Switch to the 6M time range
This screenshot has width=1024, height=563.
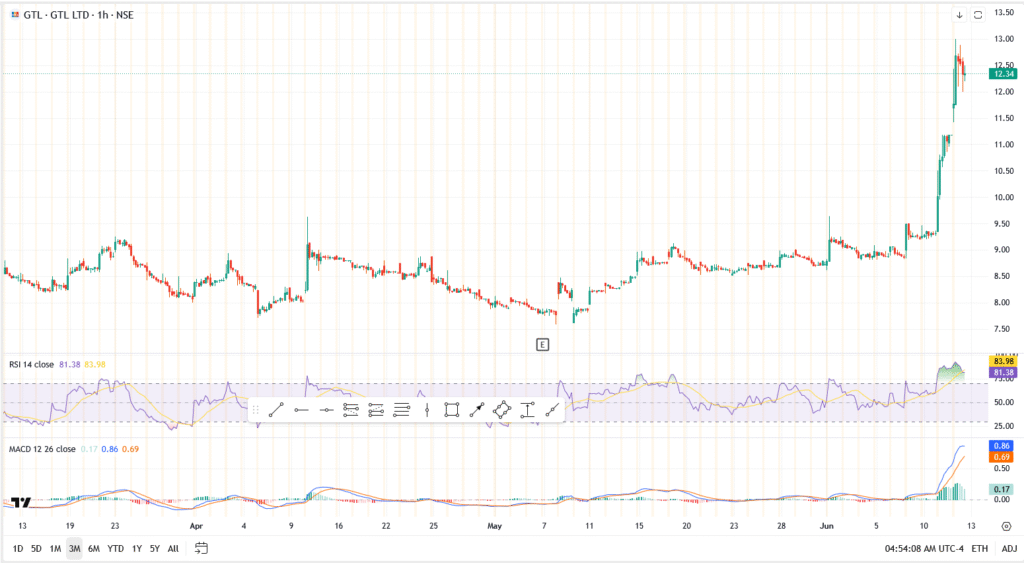pyautogui.click(x=93, y=548)
